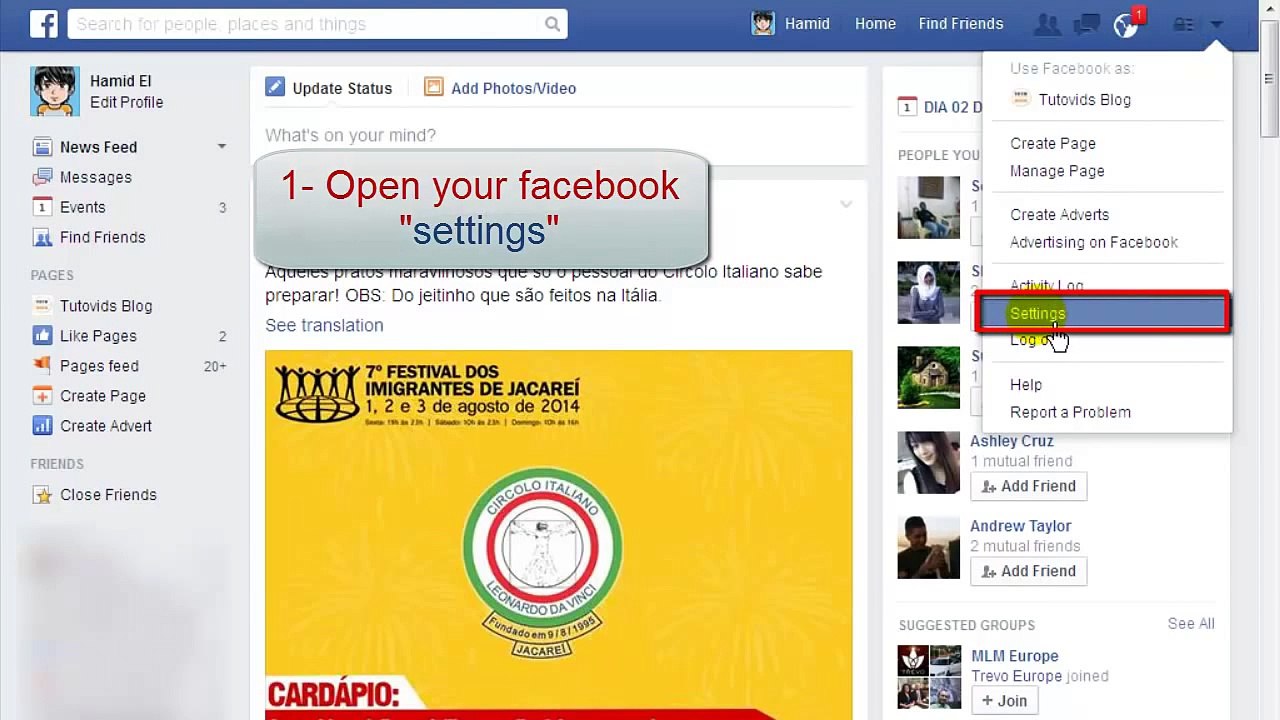Click the Hamid El name link
The height and width of the screenshot is (720, 1280).
click(x=121, y=81)
